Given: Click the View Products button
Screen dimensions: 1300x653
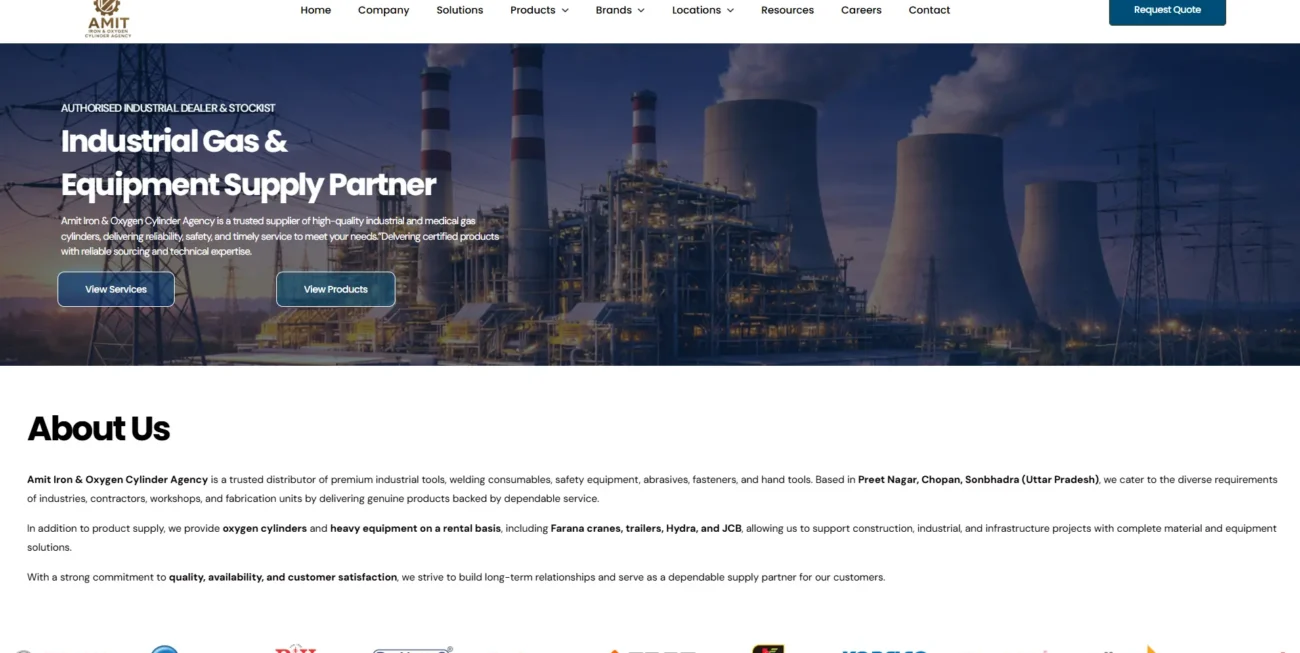Looking at the screenshot, I should (336, 289).
